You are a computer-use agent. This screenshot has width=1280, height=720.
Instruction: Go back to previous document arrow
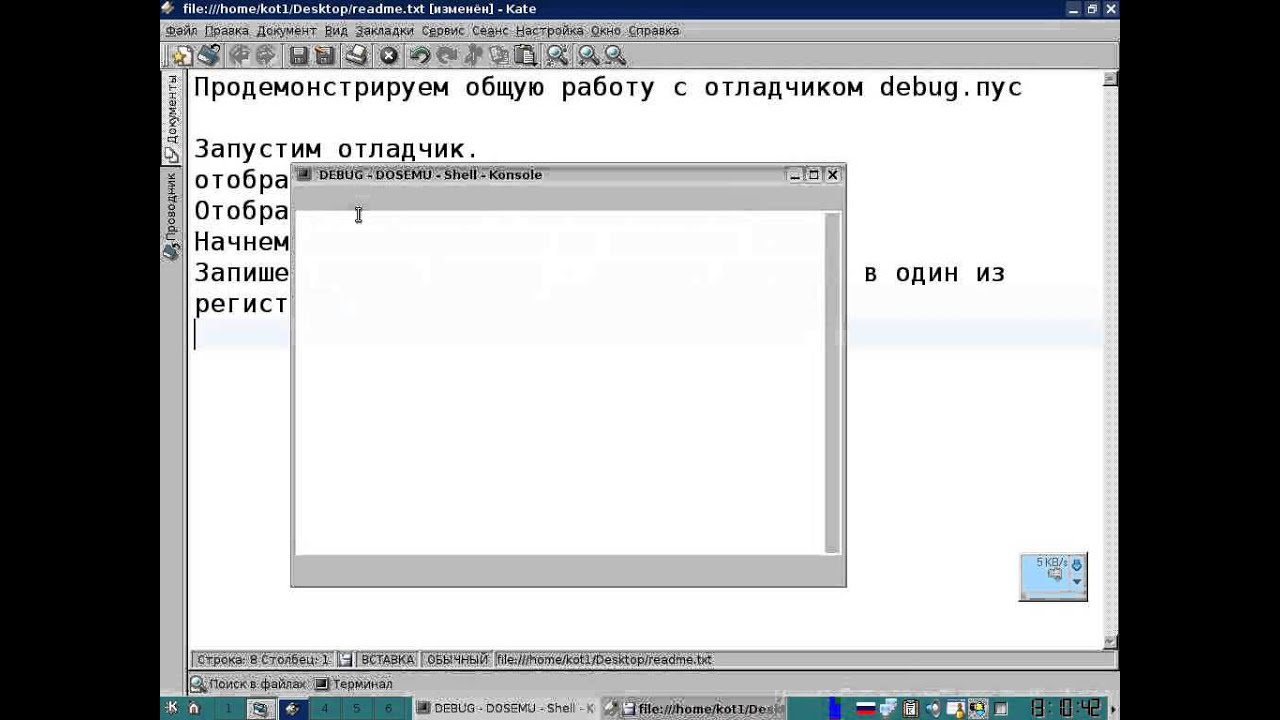240,56
